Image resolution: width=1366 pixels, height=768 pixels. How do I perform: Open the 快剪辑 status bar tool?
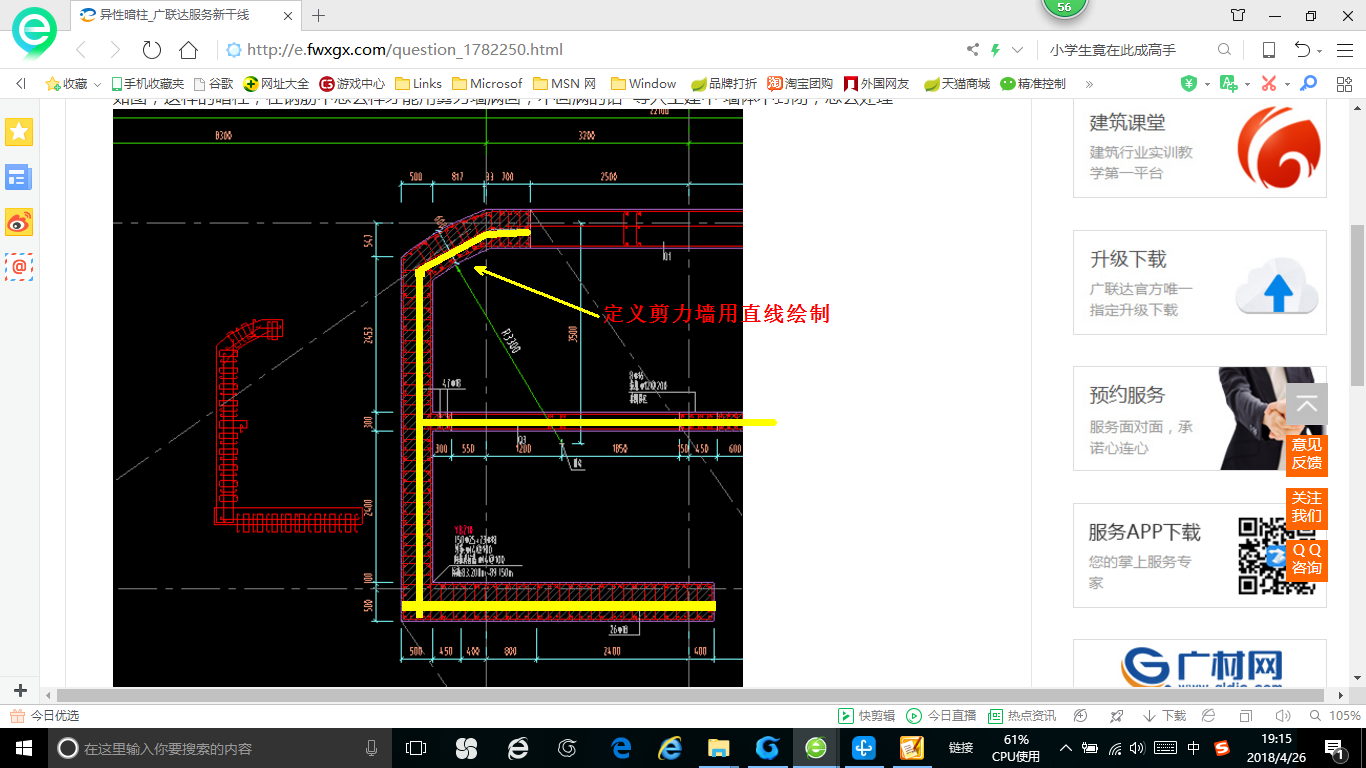click(867, 716)
